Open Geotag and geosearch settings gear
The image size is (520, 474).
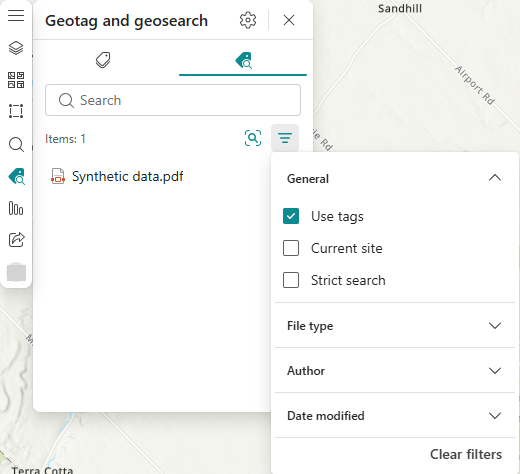(248, 20)
